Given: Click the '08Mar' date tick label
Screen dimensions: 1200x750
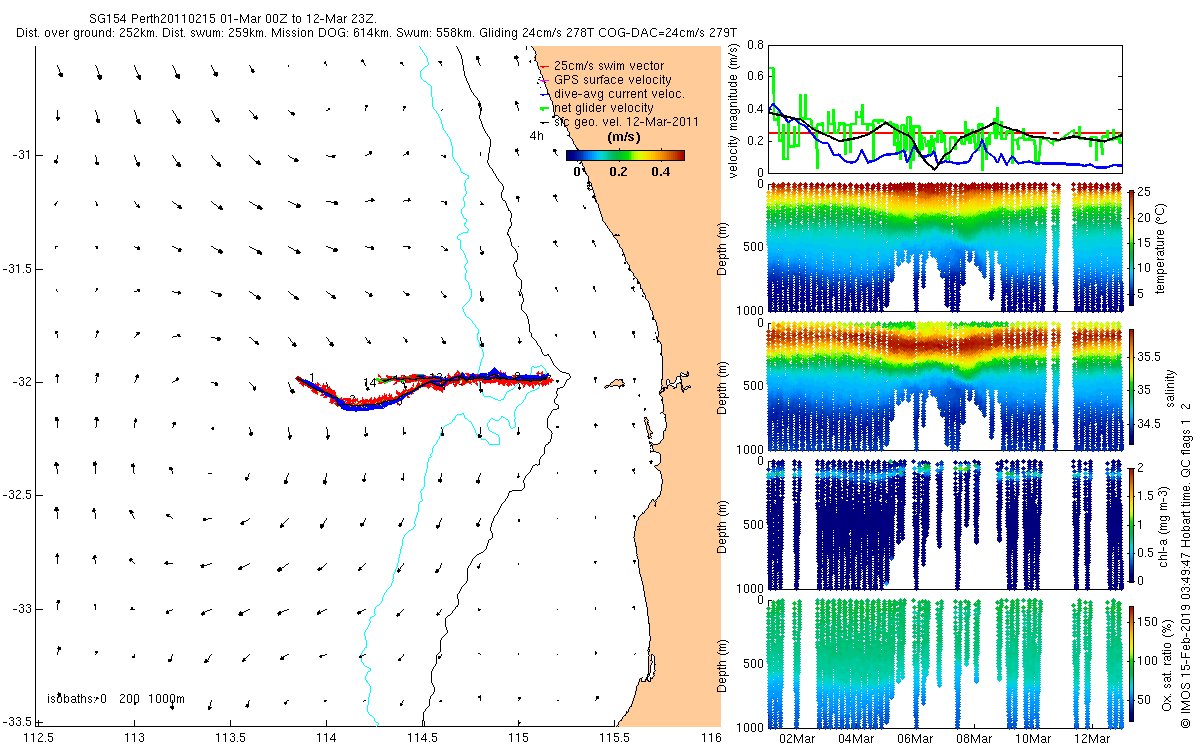Looking at the screenshot, I should tap(973, 738).
